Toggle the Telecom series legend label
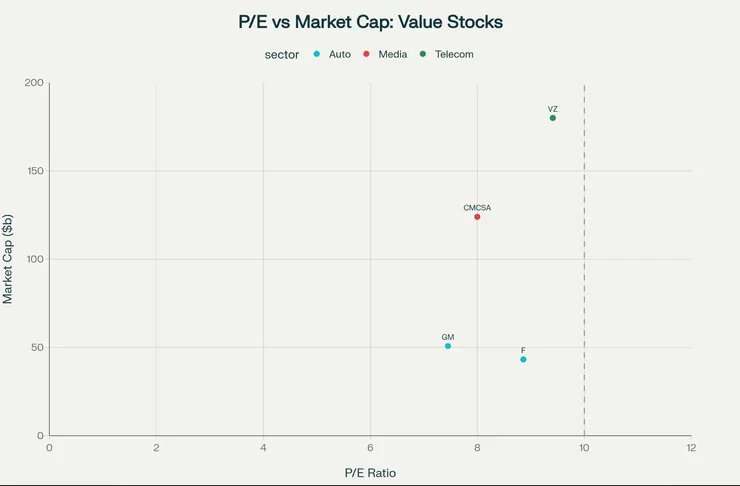 click(x=454, y=54)
